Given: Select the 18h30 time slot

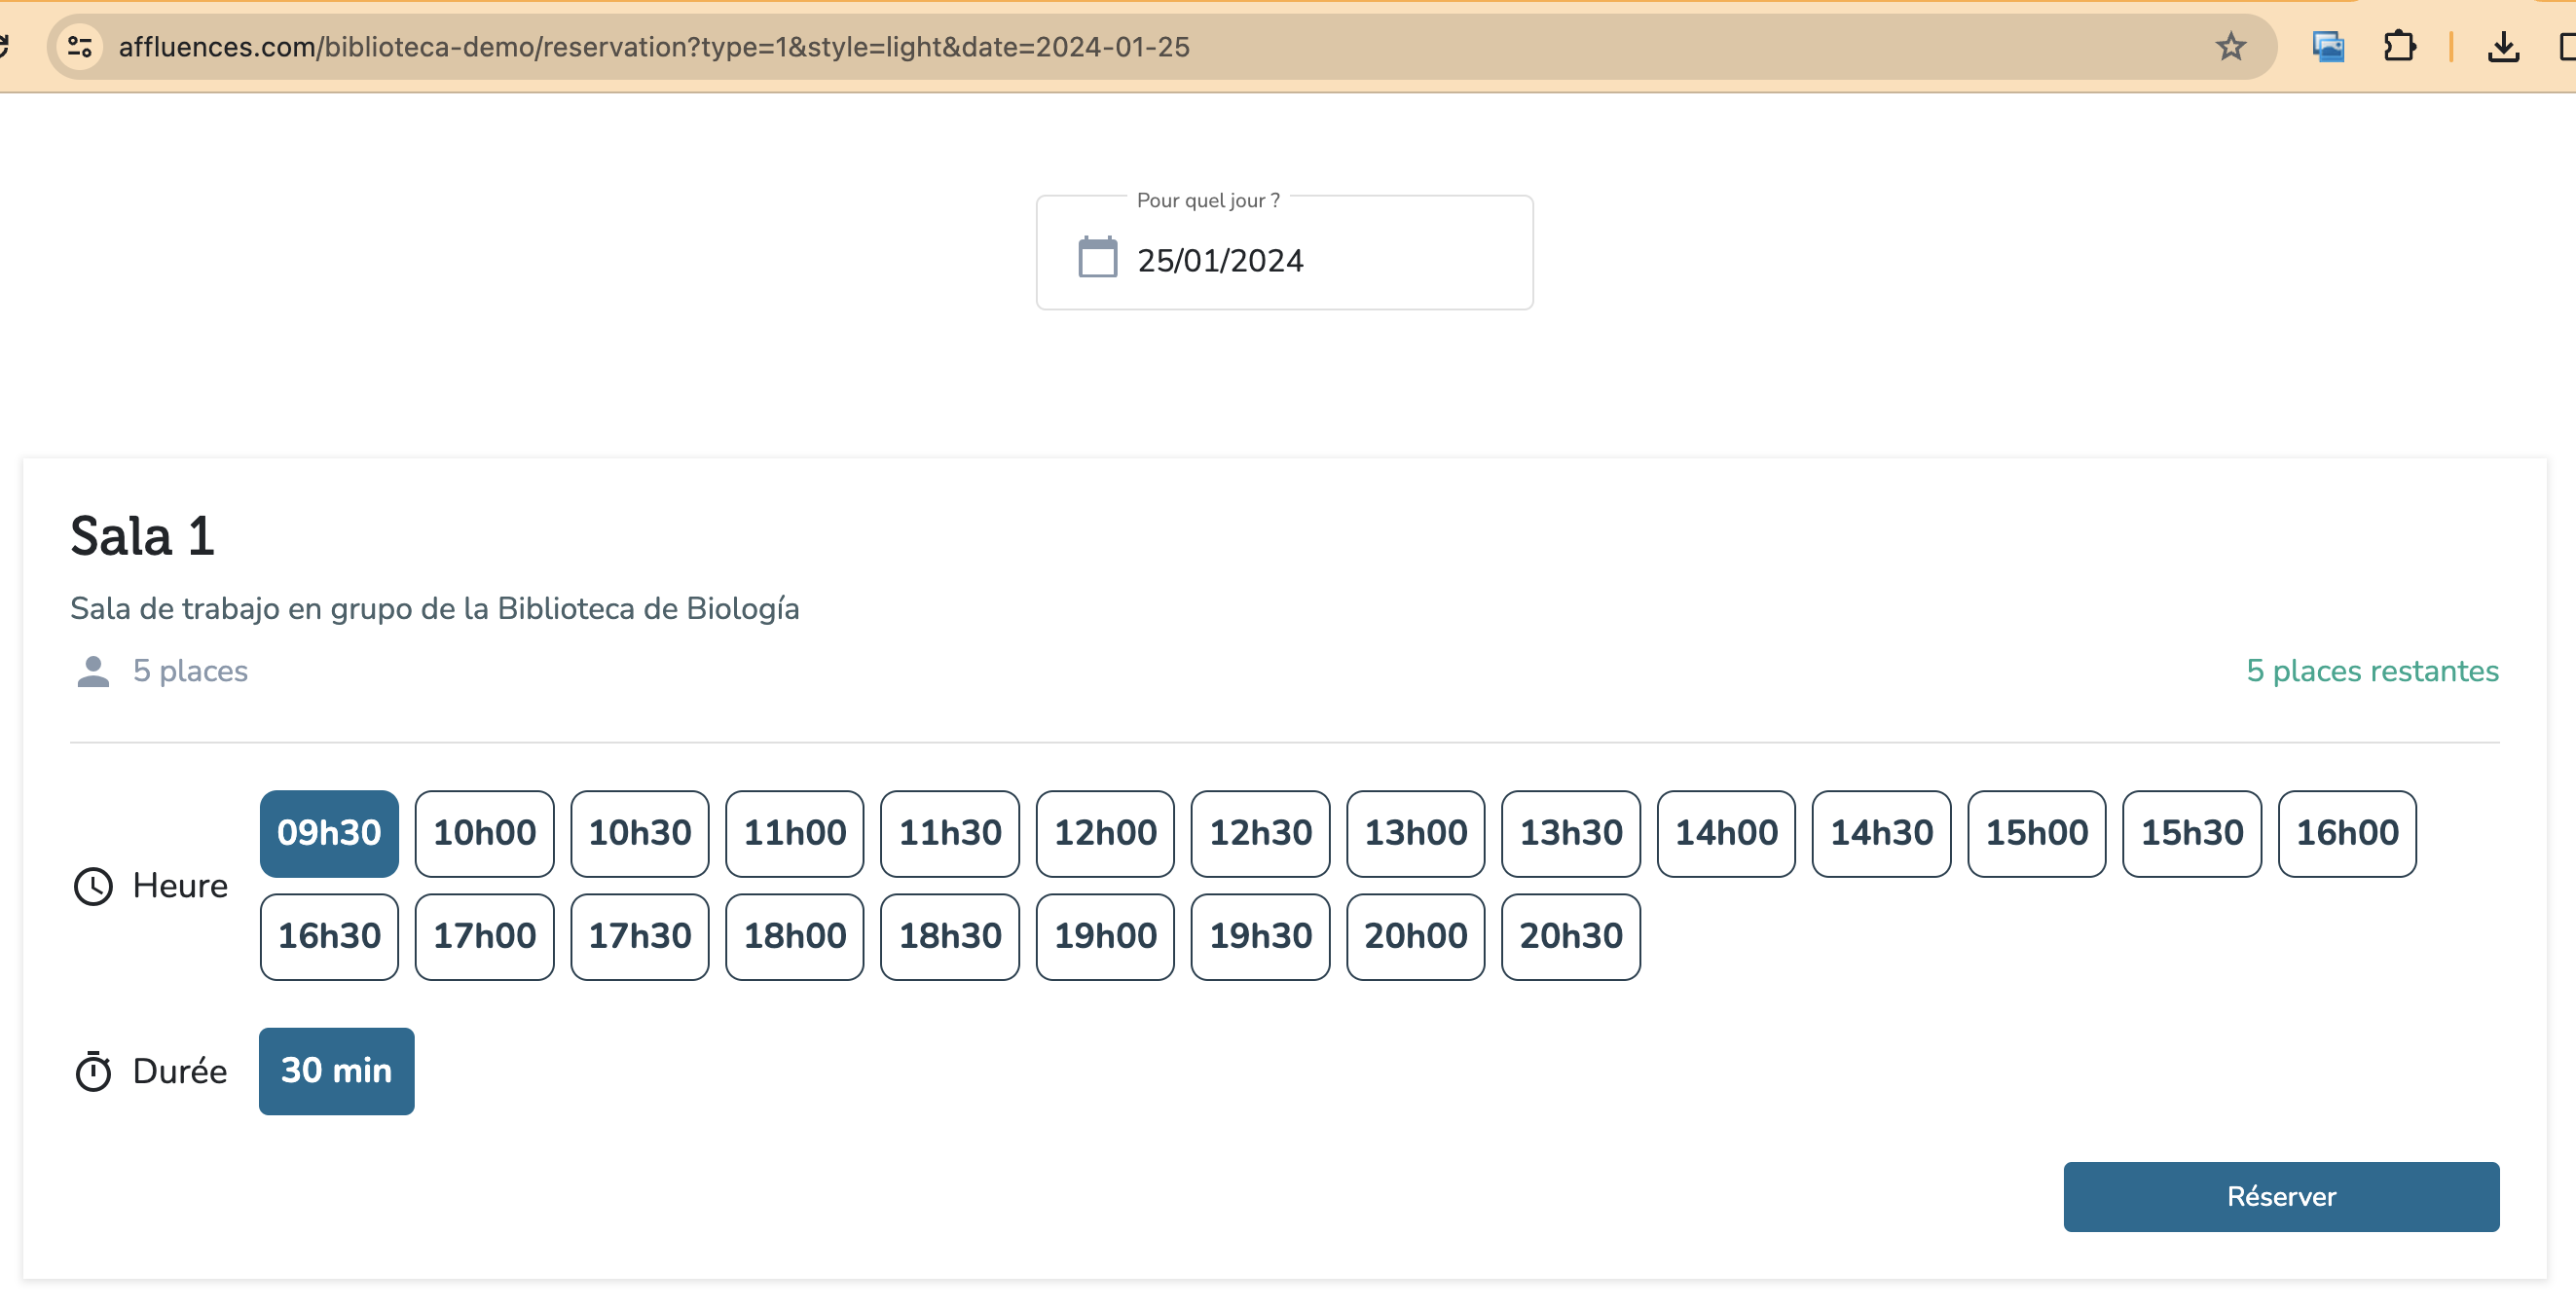Looking at the screenshot, I should pyautogui.click(x=950, y=937).
